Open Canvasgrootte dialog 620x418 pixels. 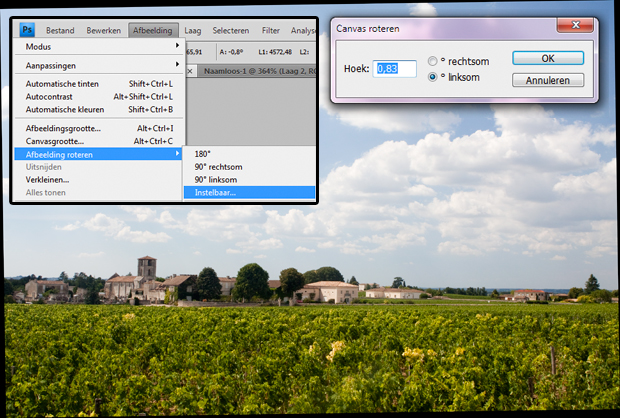pos(99,141)
